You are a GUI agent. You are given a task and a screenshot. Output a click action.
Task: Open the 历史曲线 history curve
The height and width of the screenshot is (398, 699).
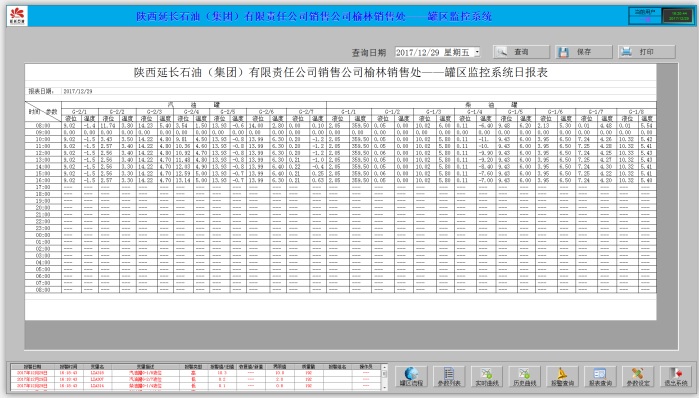point(524,377)
